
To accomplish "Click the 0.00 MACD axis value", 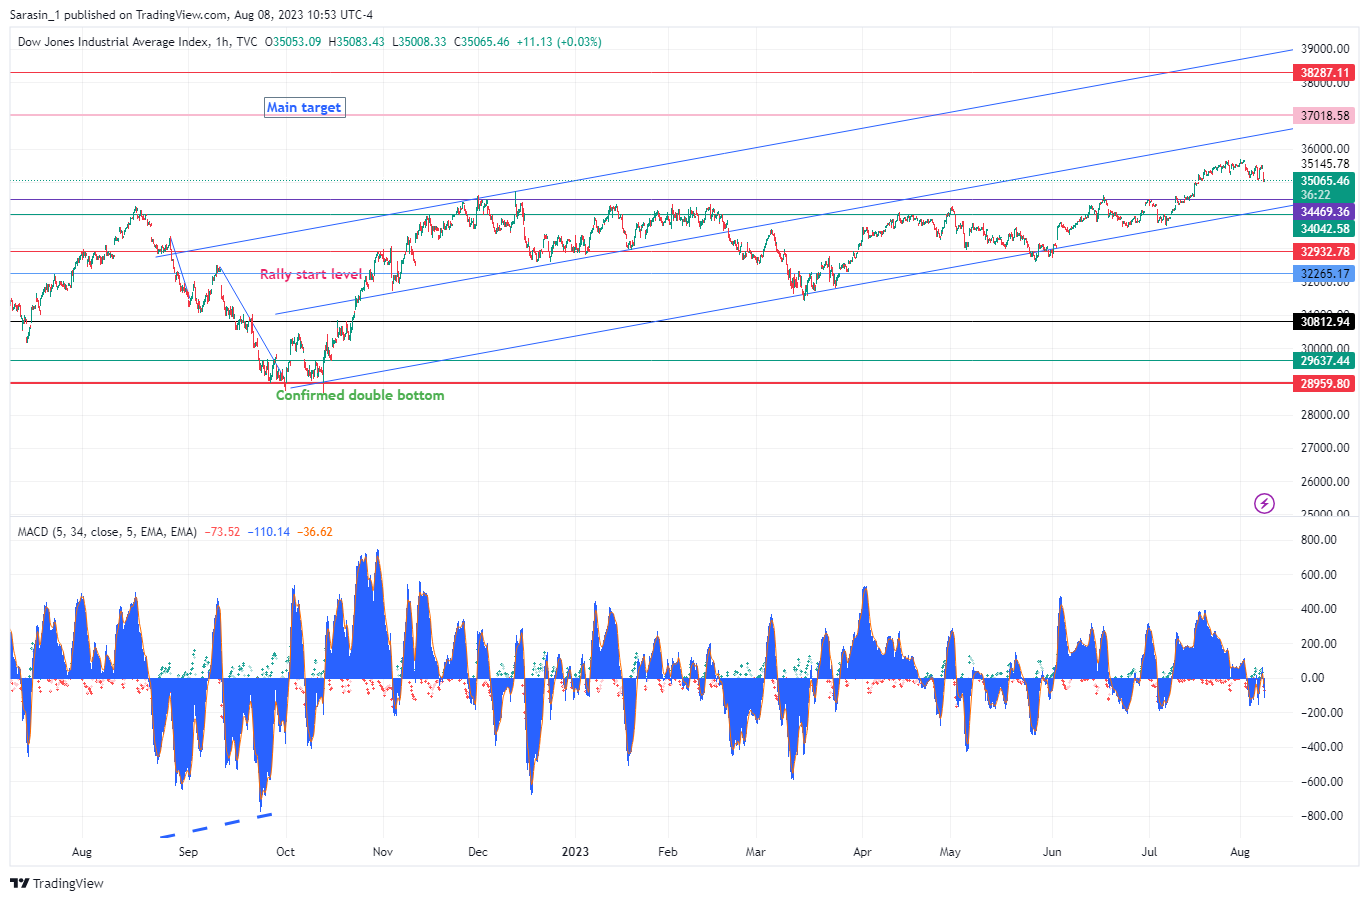I will [1313, 678].
